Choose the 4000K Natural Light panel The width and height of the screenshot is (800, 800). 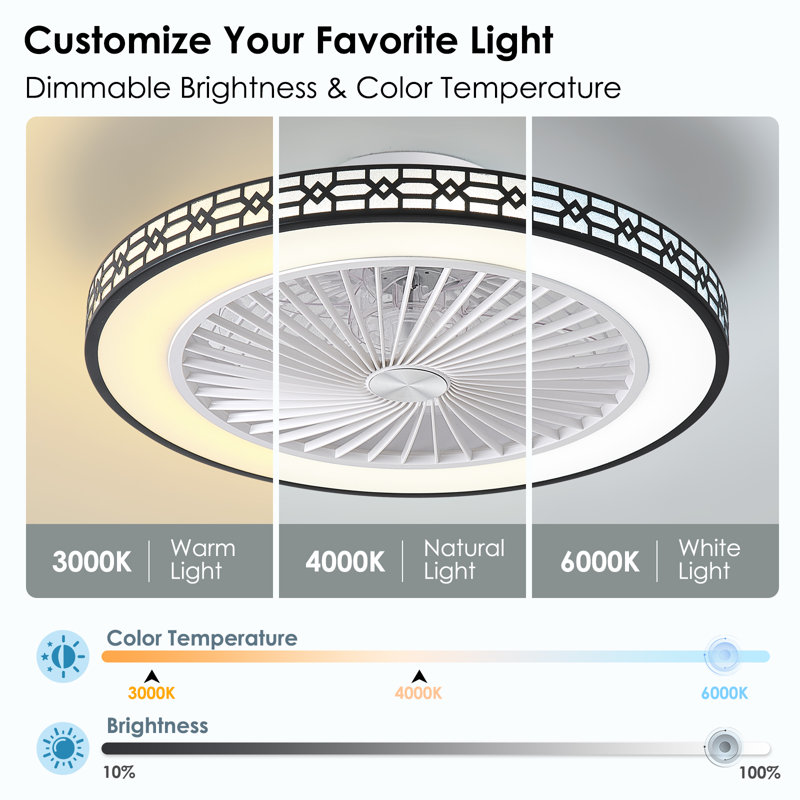coord(403,561)
